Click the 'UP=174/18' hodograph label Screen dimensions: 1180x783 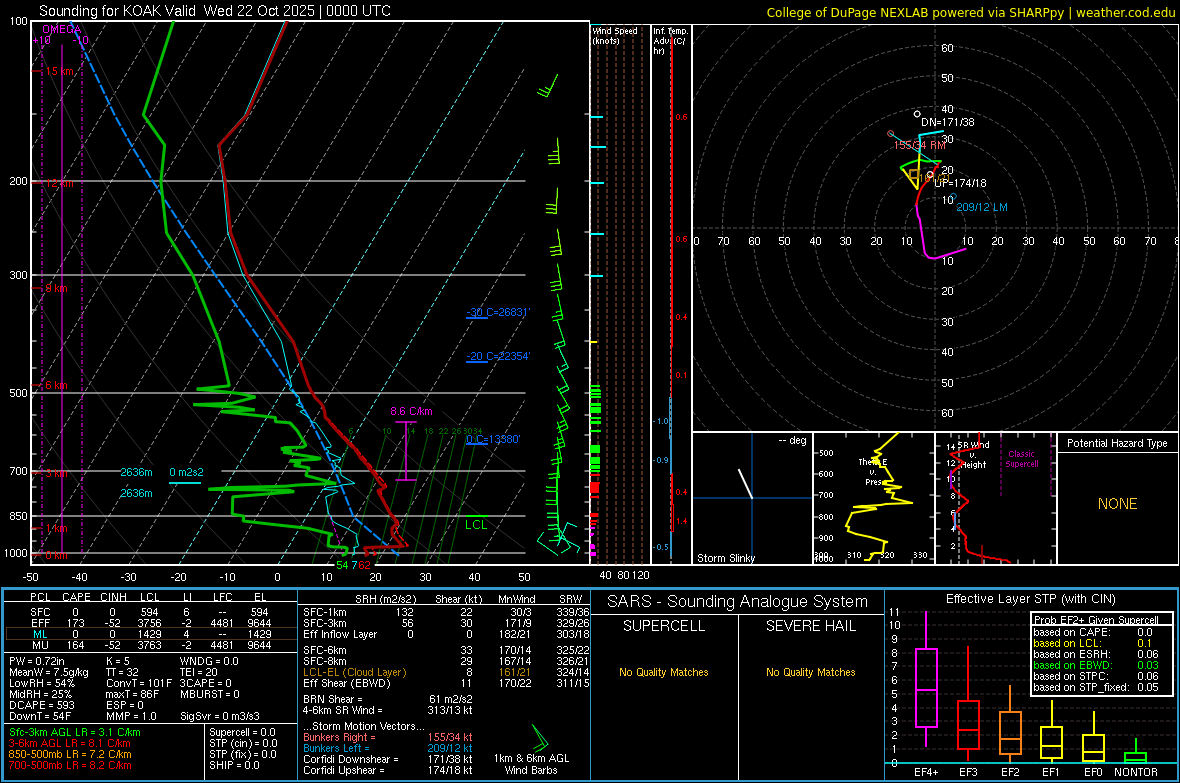coord(960,183)
